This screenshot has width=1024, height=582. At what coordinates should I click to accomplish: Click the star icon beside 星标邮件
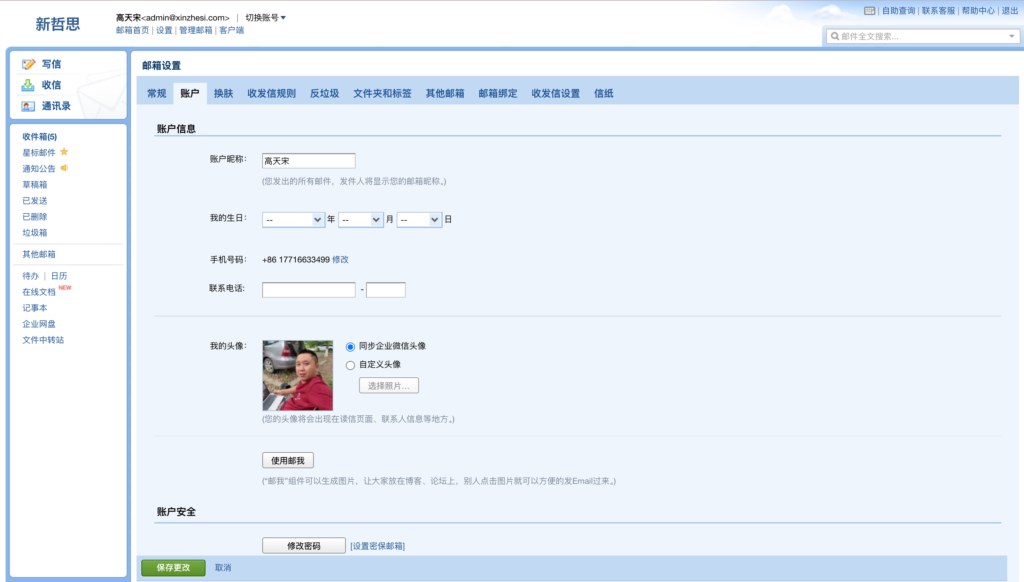click(x=64, y=152)
